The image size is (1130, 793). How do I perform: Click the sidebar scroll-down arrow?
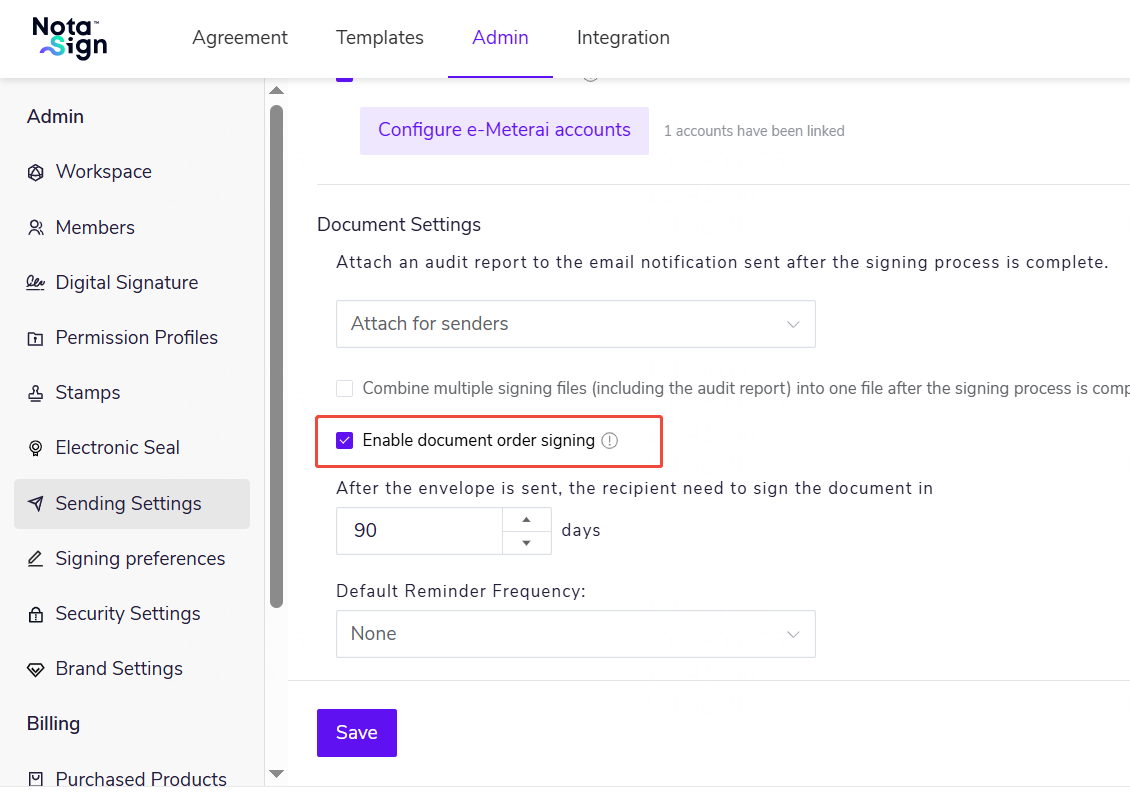(x=276, y=774)
